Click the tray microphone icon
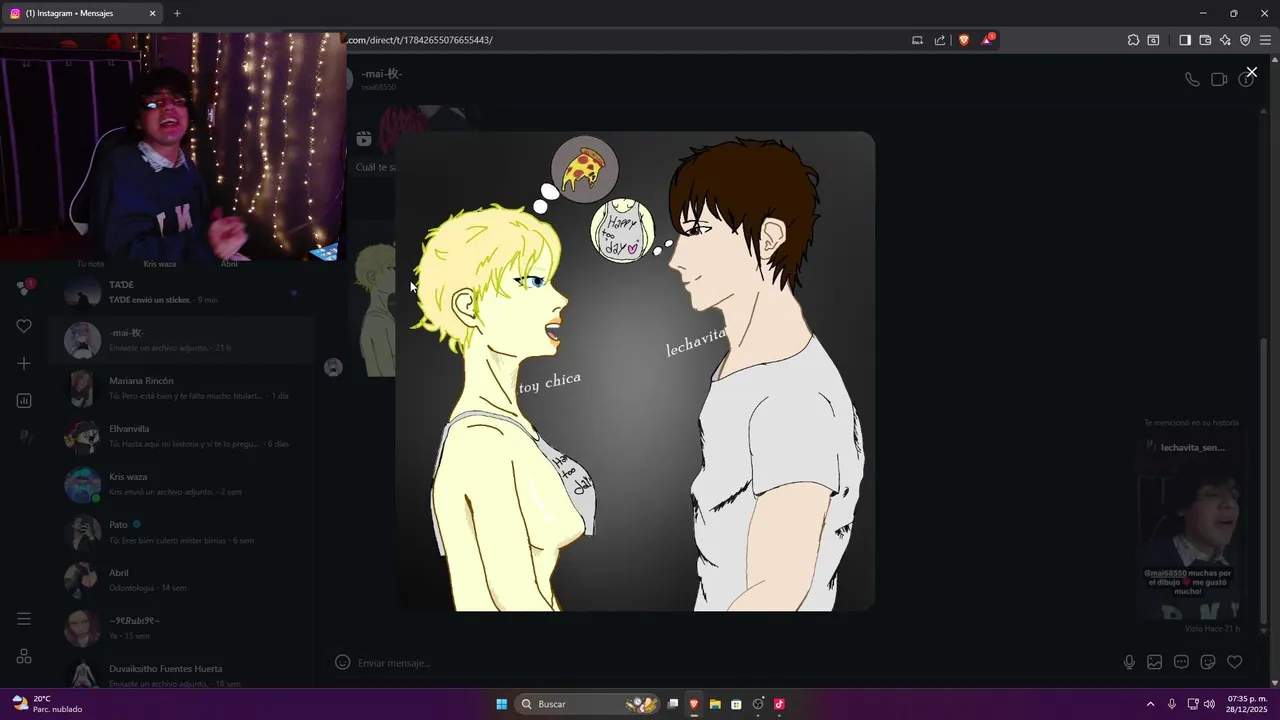 (x=1172, y=704)
